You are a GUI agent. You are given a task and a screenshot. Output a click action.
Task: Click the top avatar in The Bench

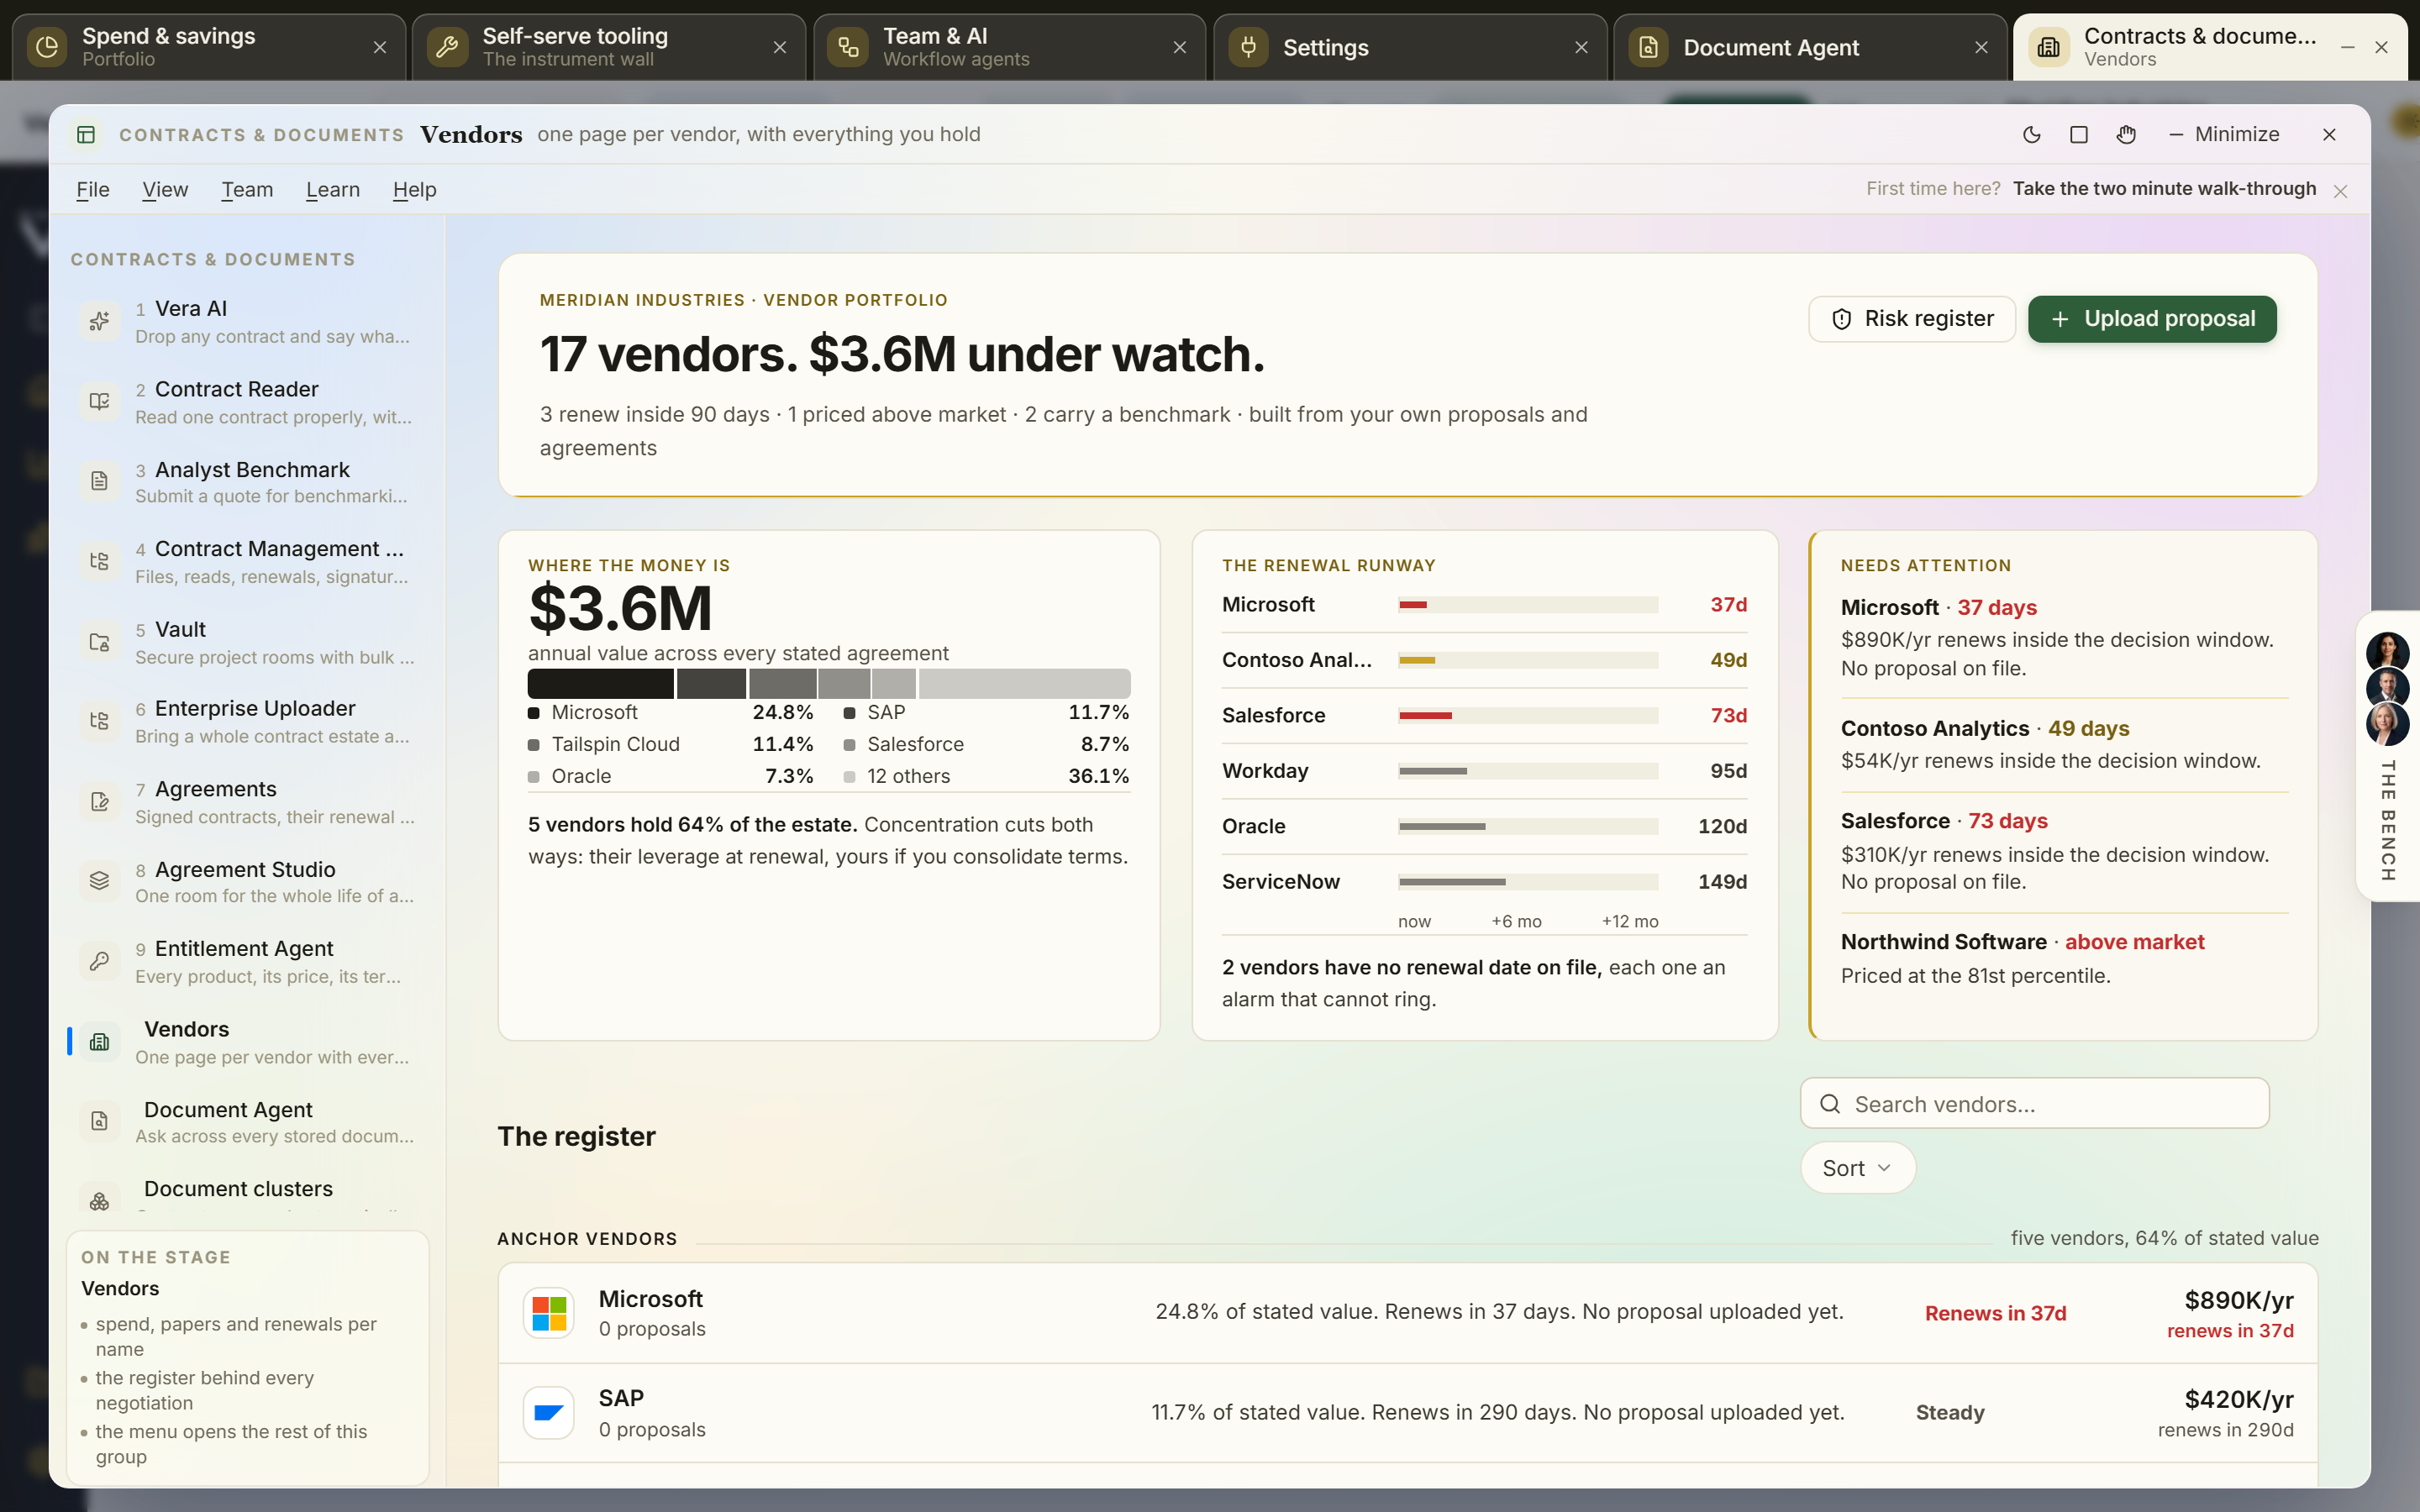pyautogui.click(x=2387, y=652)
